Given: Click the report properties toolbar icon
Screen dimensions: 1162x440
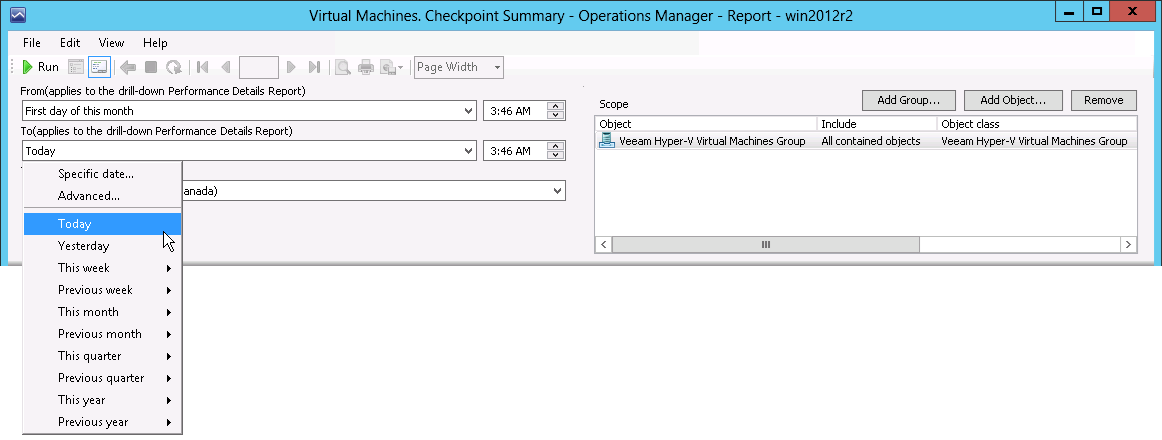Looking at the screenshot, I should (76, 67).
